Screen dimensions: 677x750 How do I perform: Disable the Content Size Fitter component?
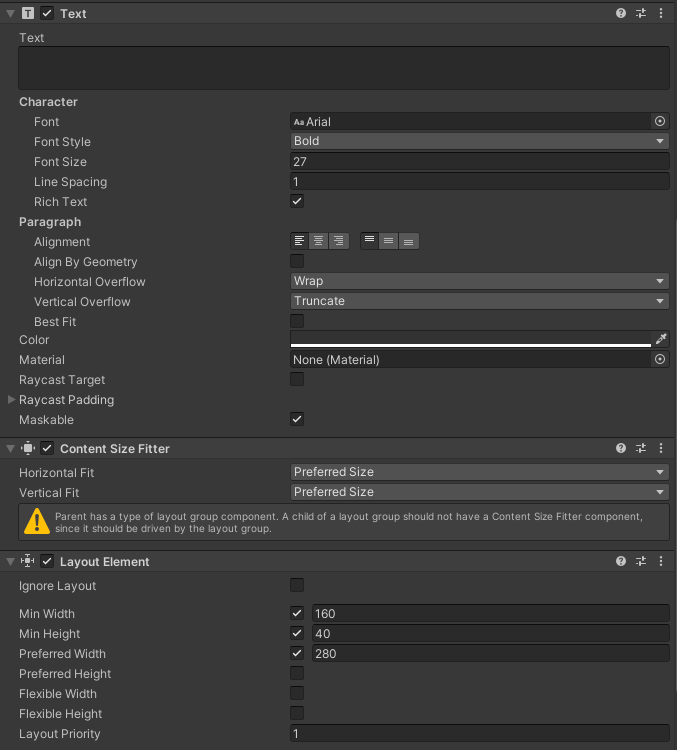47,448
